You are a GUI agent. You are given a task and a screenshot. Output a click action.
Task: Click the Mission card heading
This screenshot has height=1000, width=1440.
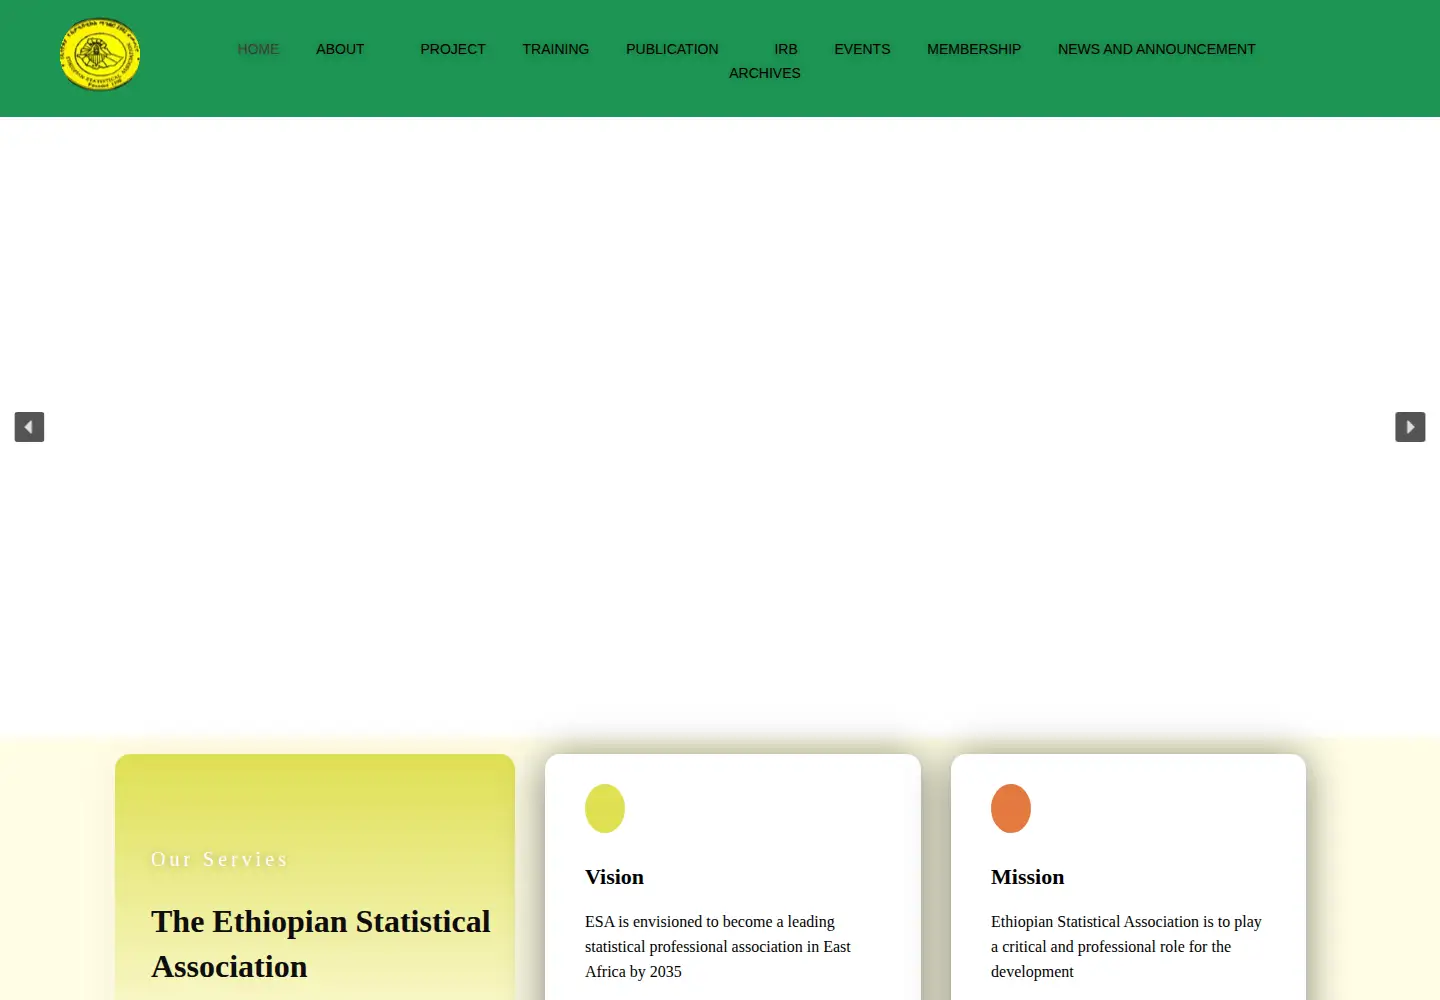point(1027,877)
